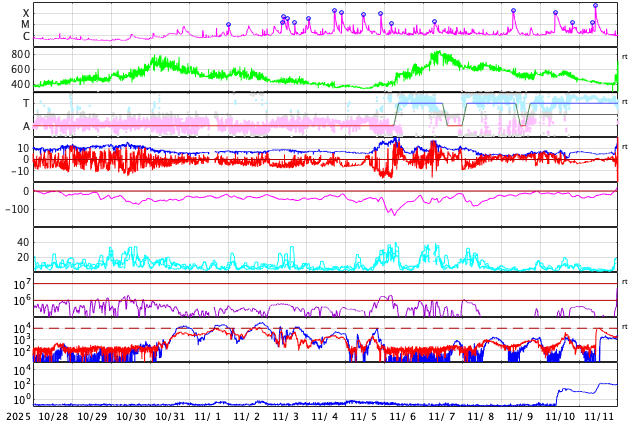Viewport: 634px width, 424px height.
Task: Click the 40 value on cyan plot axis
Action: (x=23, y=242)
